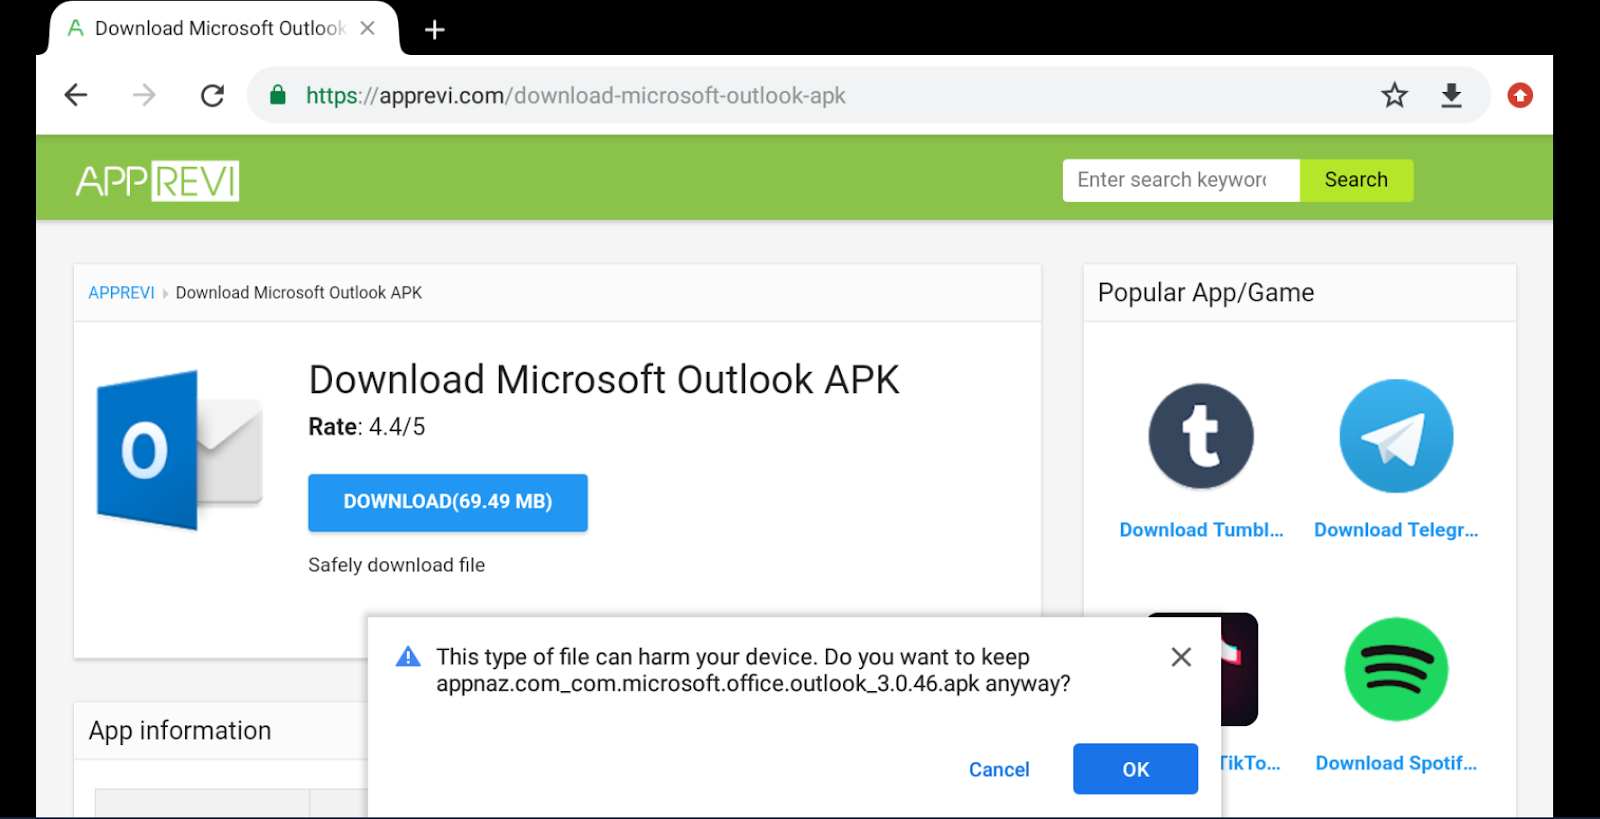Cancel keeping the APK file

(999, 769)
